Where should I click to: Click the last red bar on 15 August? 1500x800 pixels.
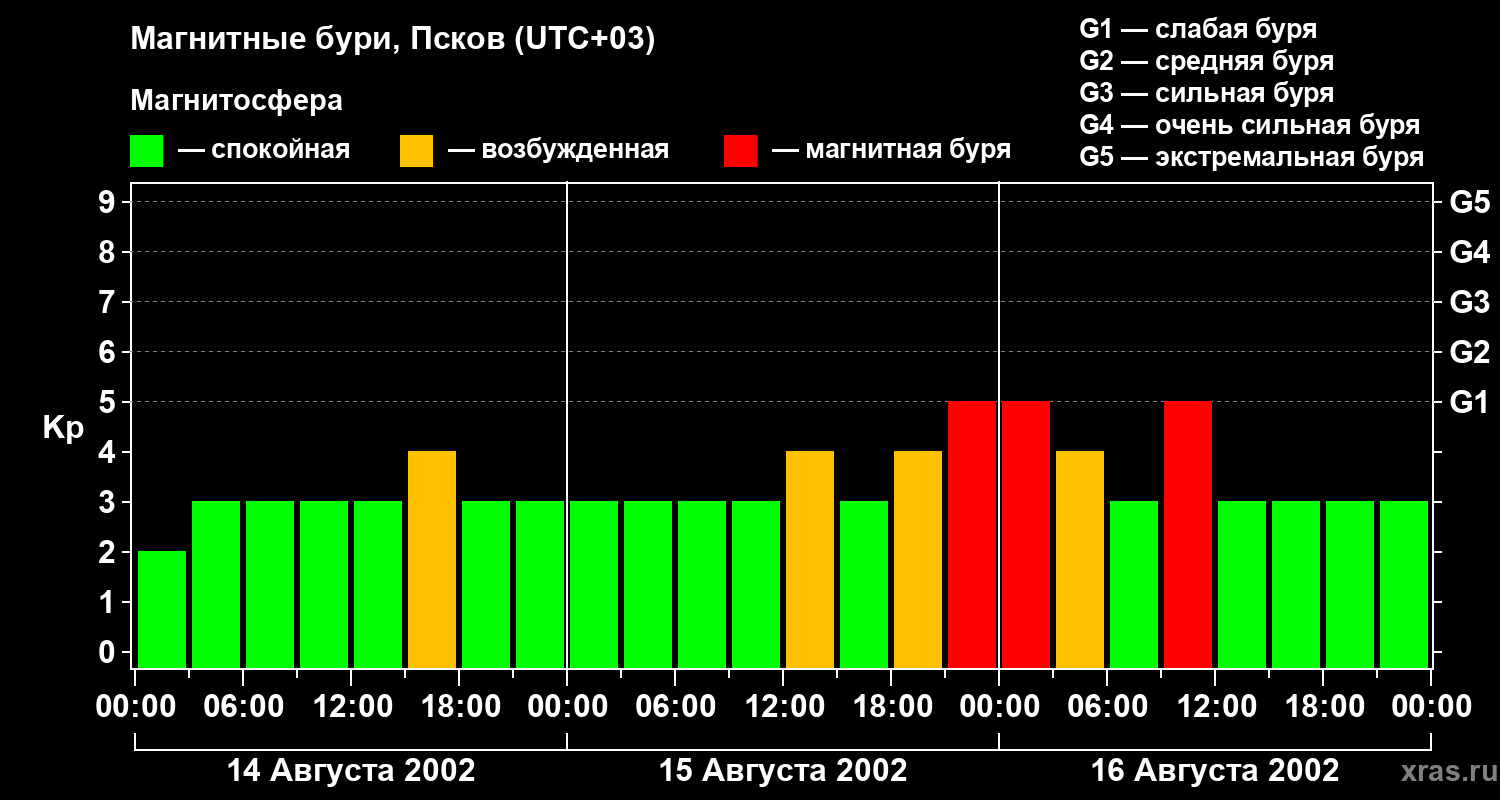(972, 534)
